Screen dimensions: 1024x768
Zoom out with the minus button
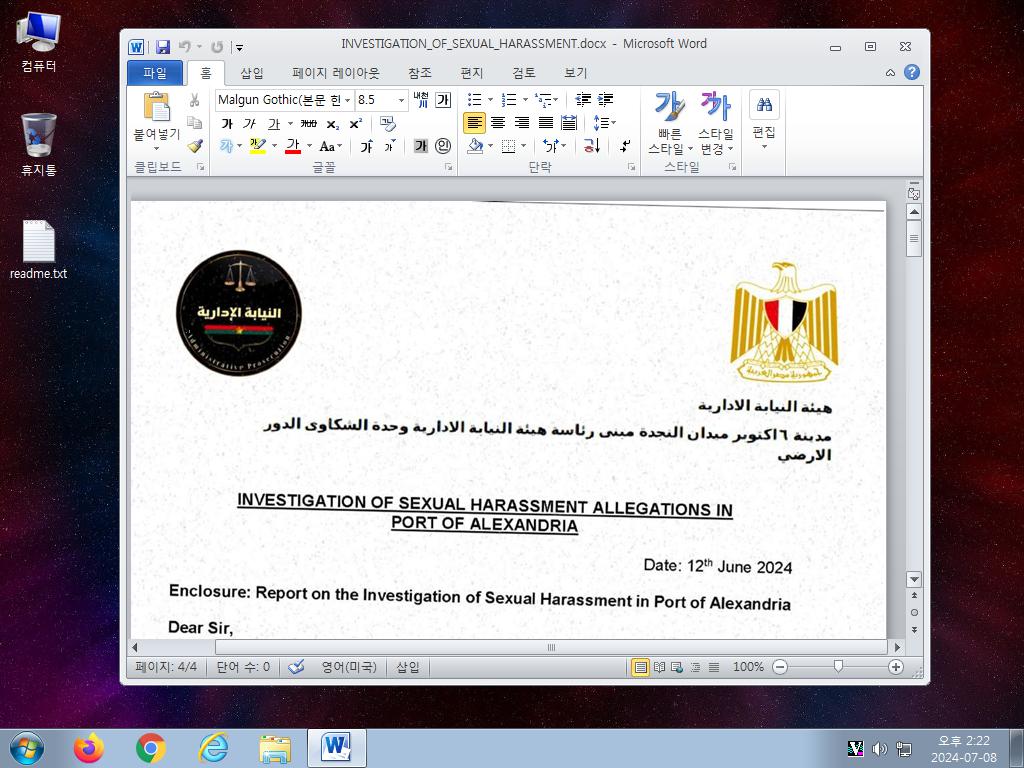pyautogui.click(x=780, y=667)
